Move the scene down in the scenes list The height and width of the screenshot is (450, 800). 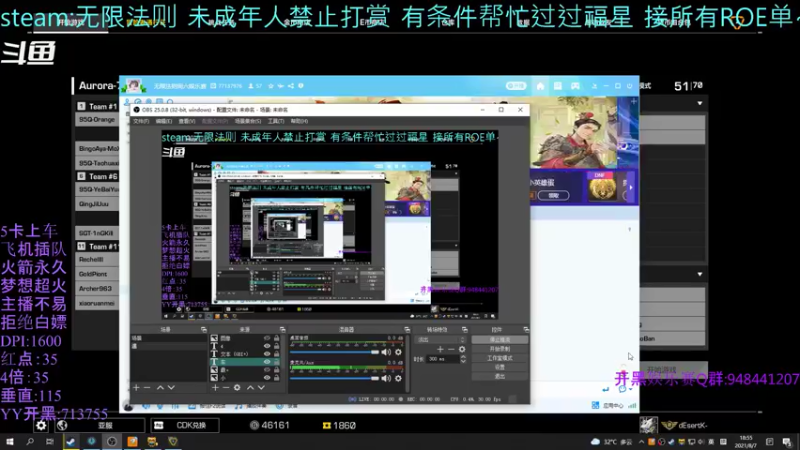pyautogui.click(x=171, y=388)
